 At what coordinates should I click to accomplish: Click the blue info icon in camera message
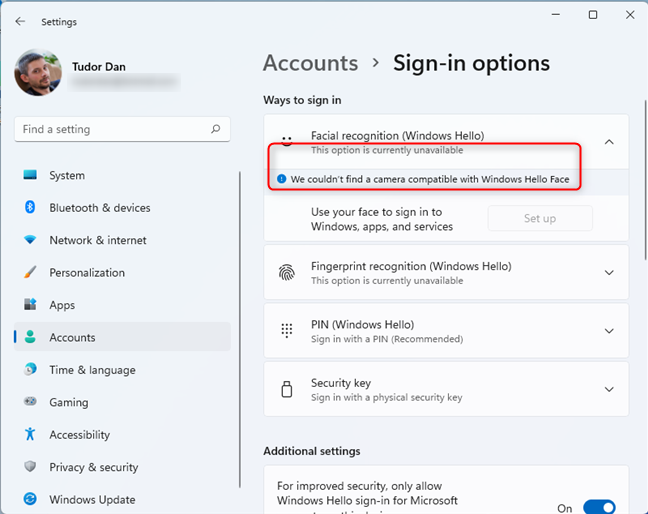(281, 179)
